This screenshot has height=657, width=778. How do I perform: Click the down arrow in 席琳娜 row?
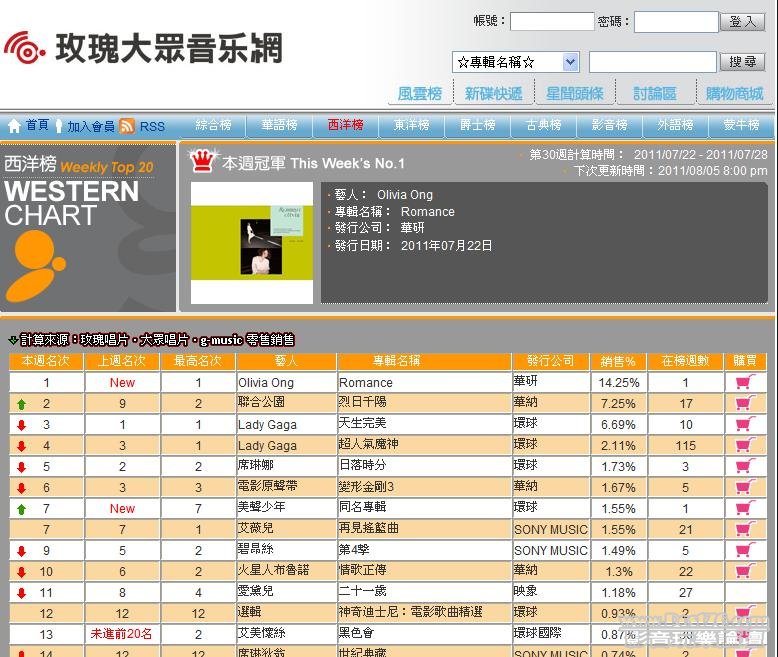(21, 467)
